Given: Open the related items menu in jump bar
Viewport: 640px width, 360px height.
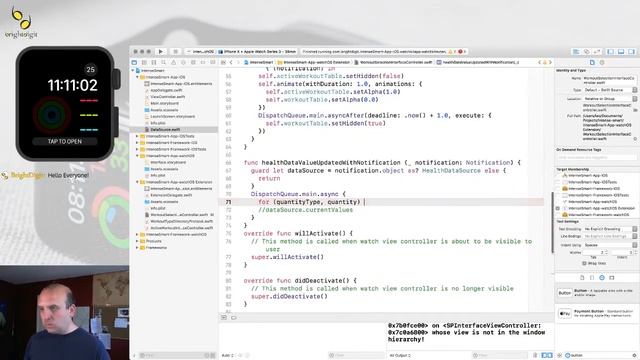Looking at the screenshot, I should [x=223, y=62].
